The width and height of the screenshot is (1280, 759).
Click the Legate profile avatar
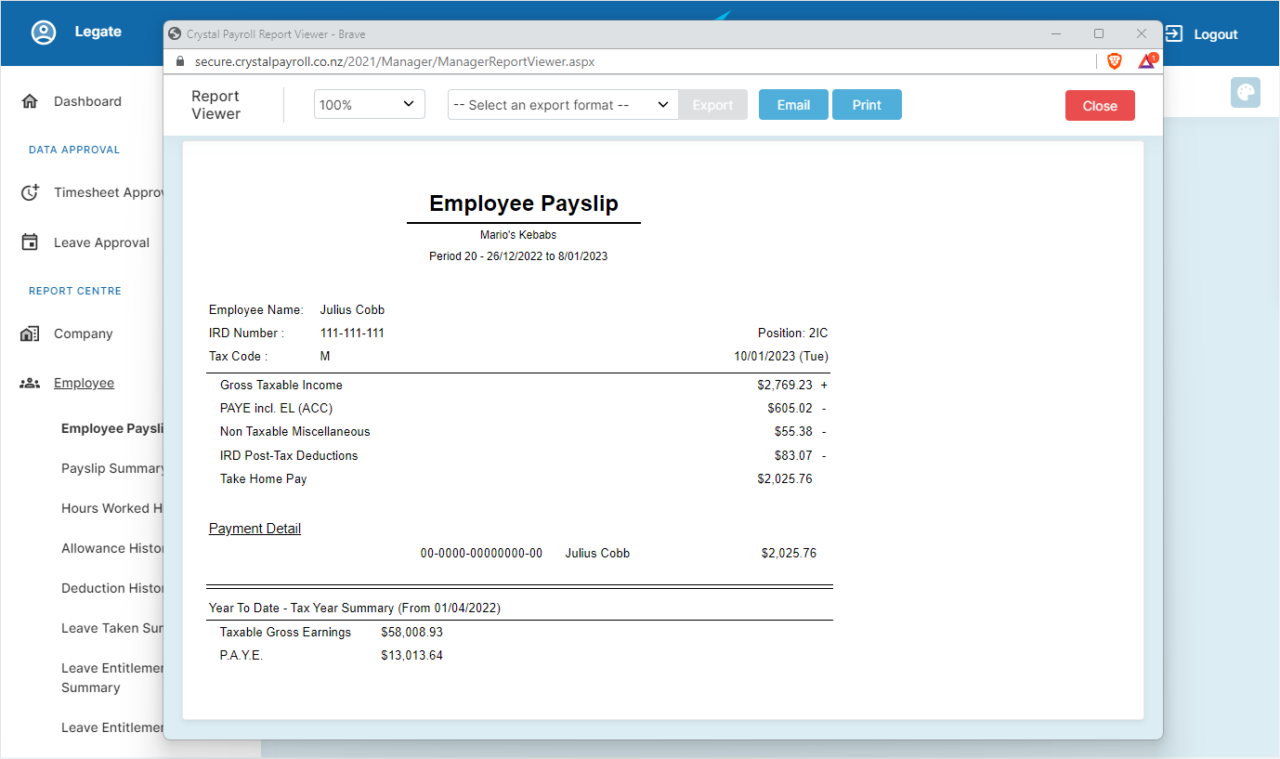pos(43,32)
